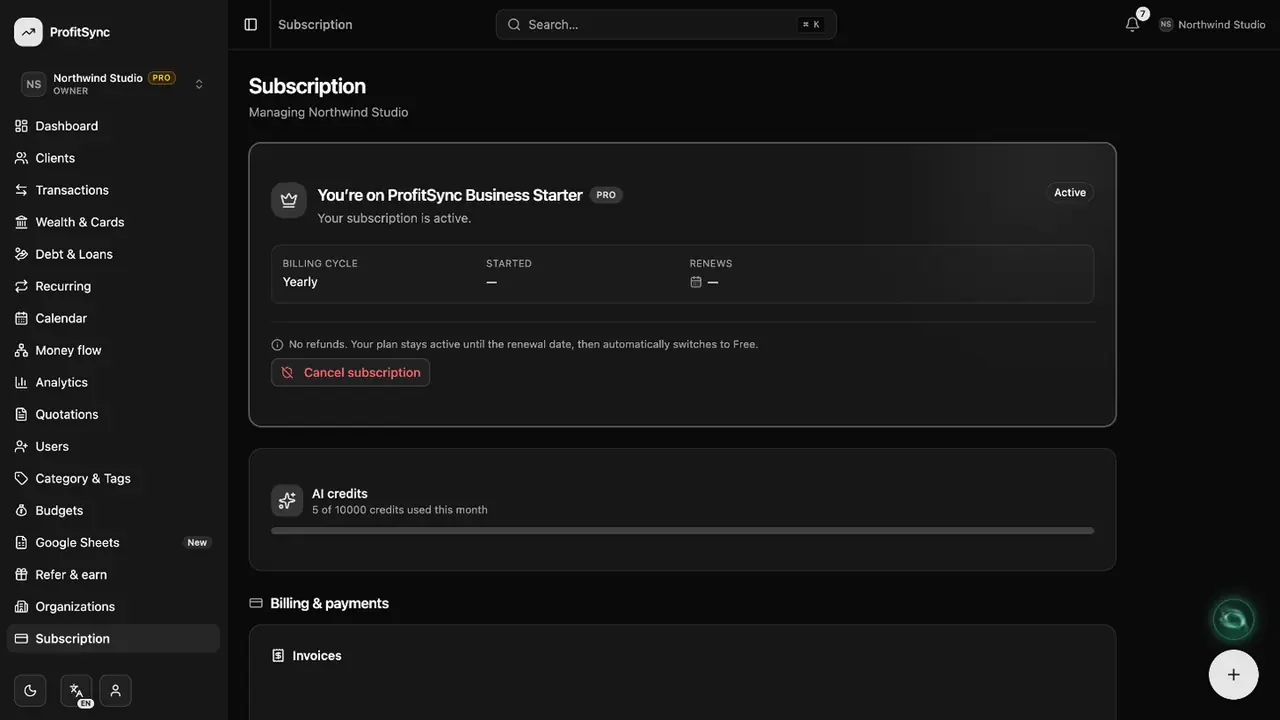The width and height of the screenshot is (1280, 720).
Task: Open Quotations in sidebar
Action: pyautogui.click(x=113, y=414)
